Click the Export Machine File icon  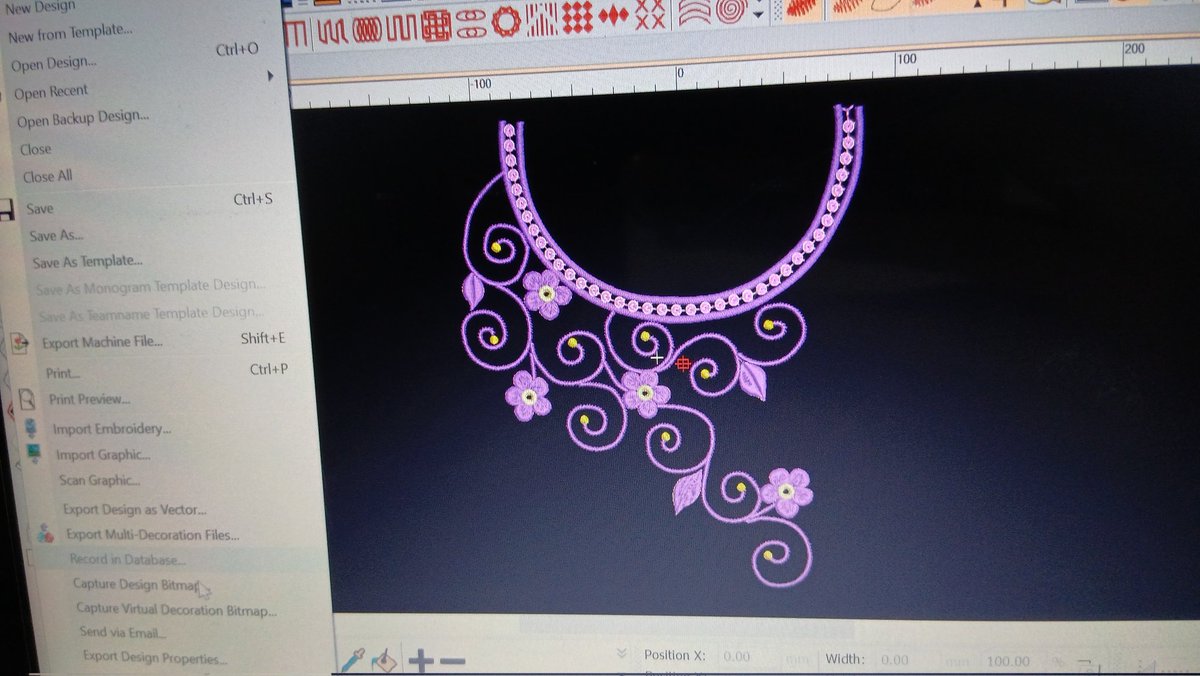point(21,343)
